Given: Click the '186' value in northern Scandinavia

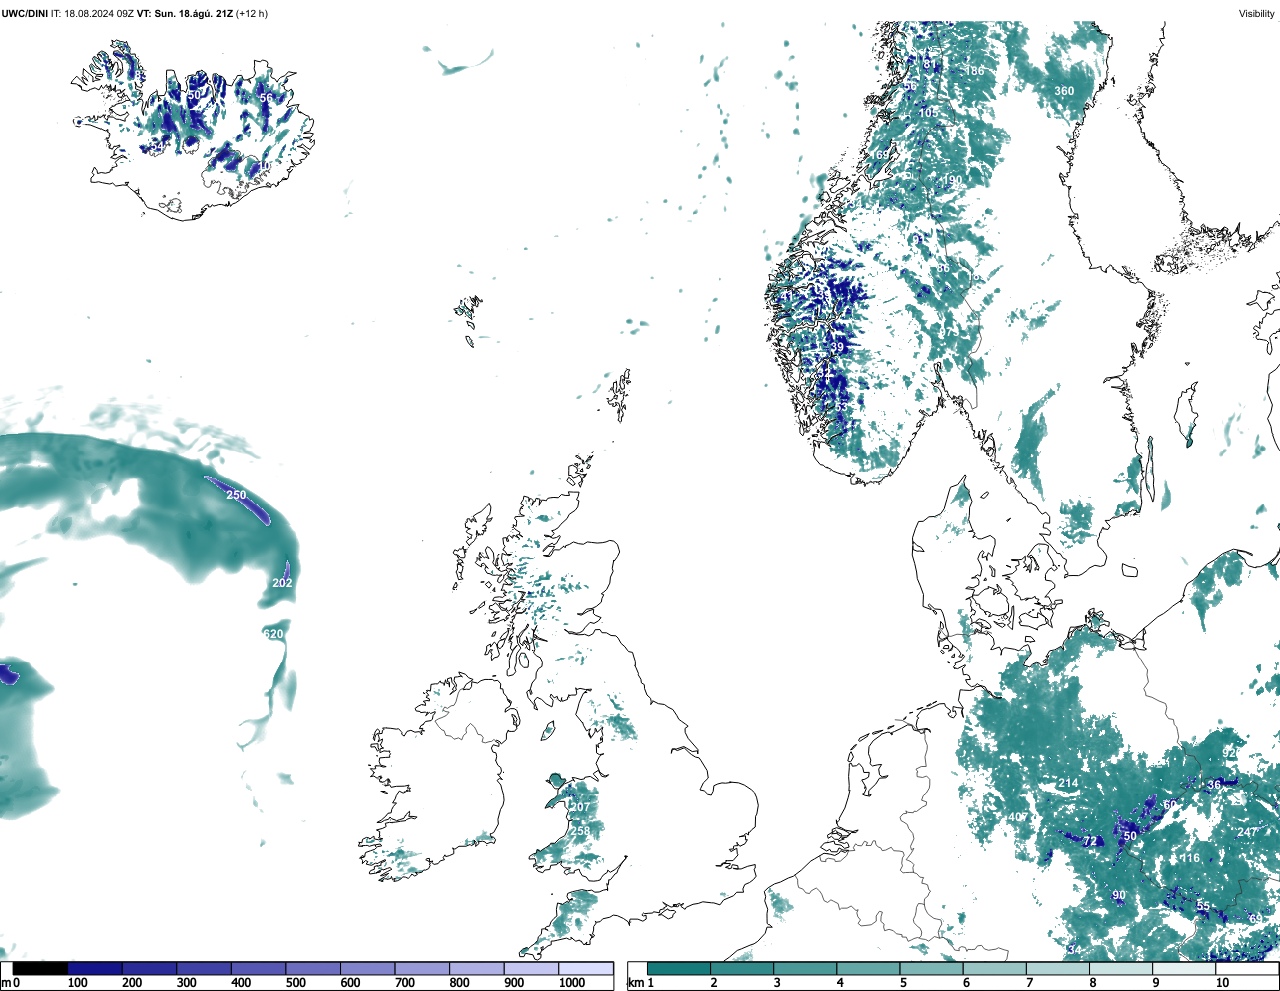Looking at the screenshot, I should coord(974,71).
